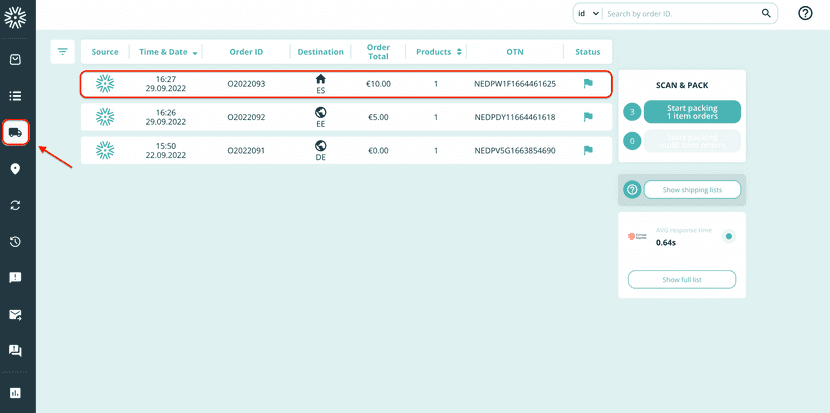Open the table filter icon
Screen dimensions: 830x413
63,52
